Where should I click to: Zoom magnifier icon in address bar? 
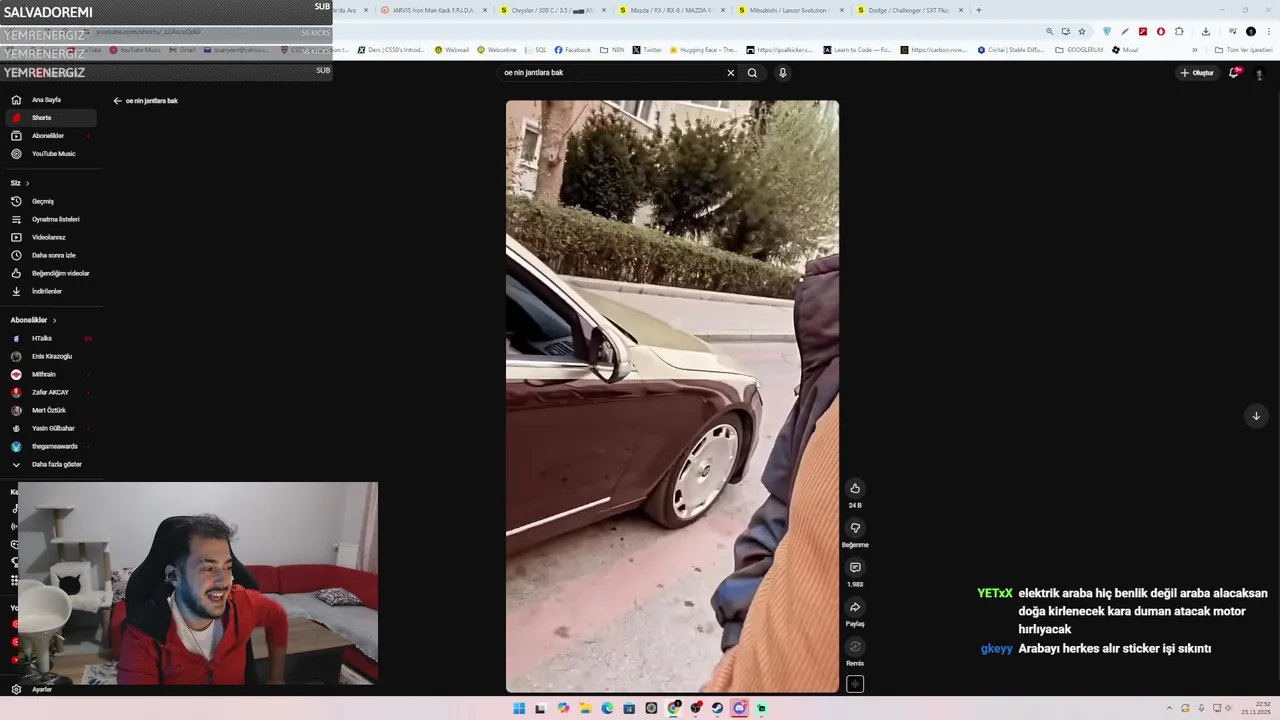(x=1049, y=31)
